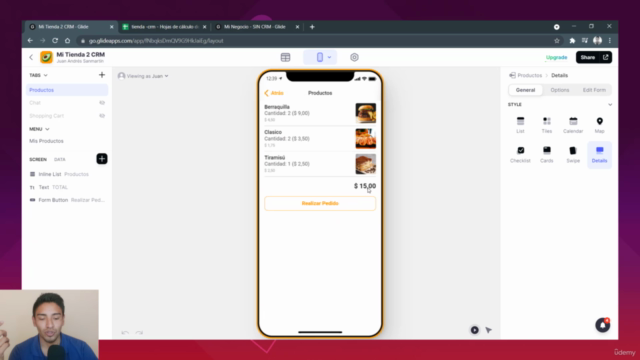
Task: Select Details style icon
Action: click(599, 154)
